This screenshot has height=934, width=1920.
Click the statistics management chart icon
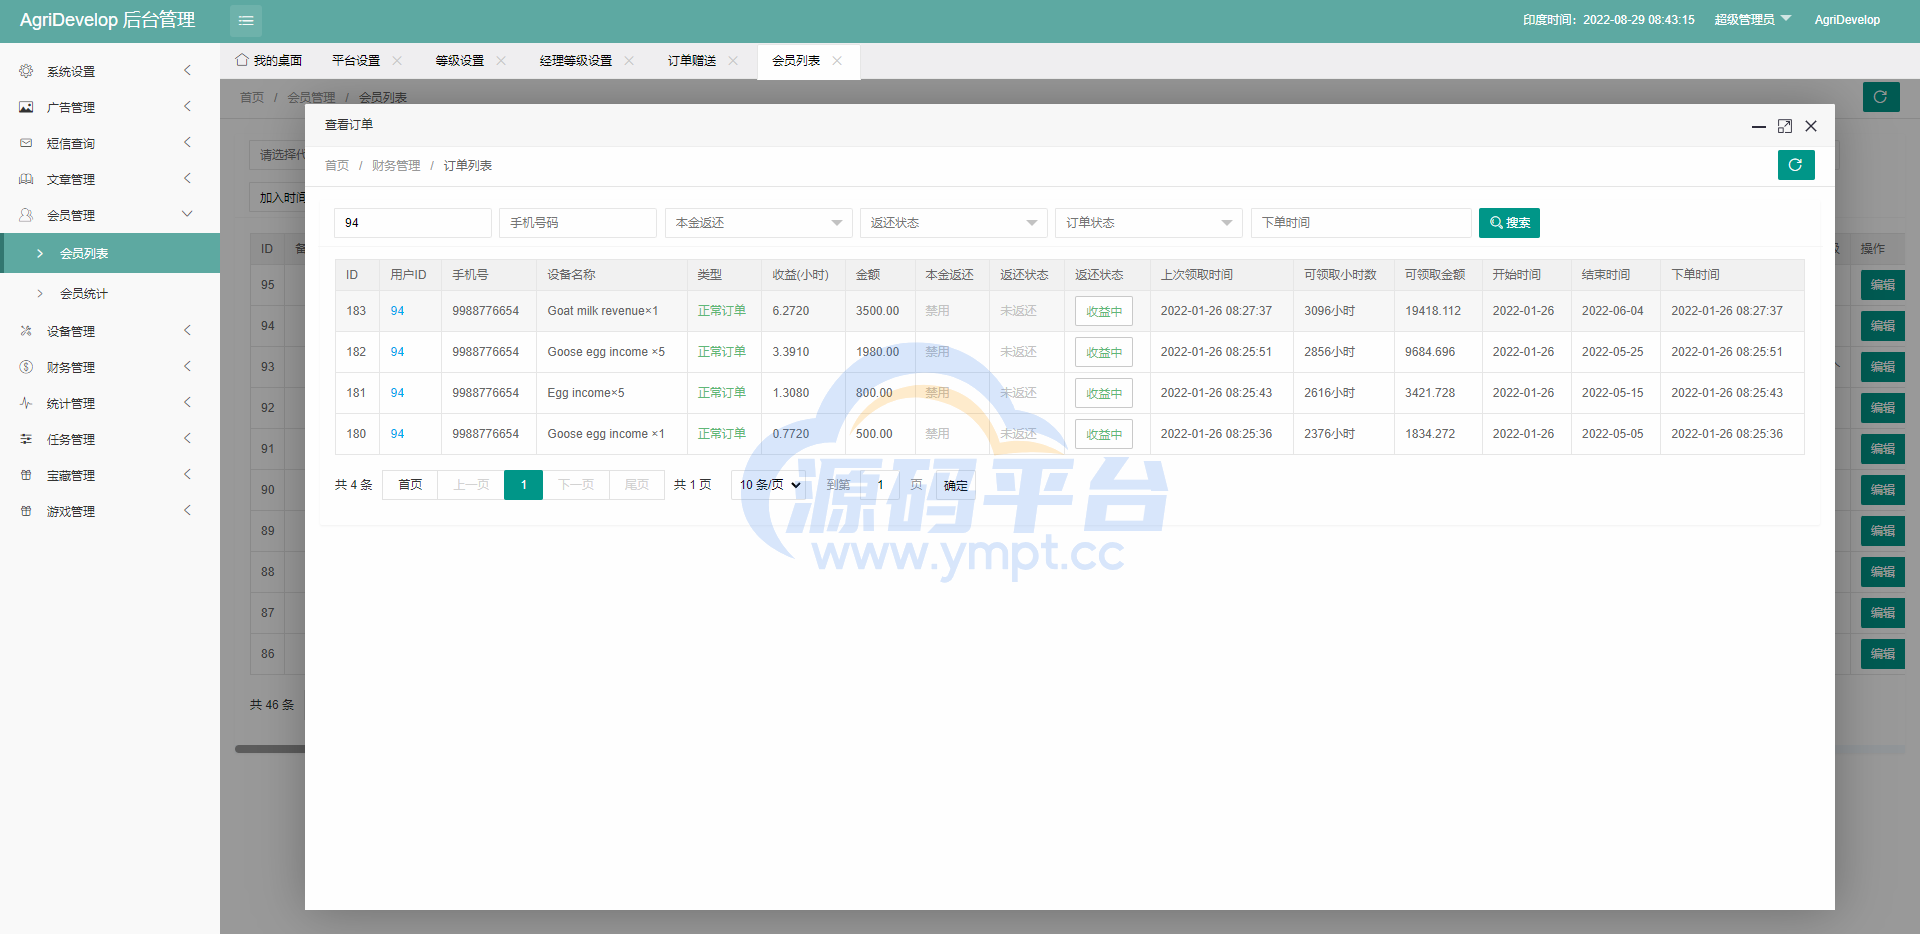tap(26, 403)
